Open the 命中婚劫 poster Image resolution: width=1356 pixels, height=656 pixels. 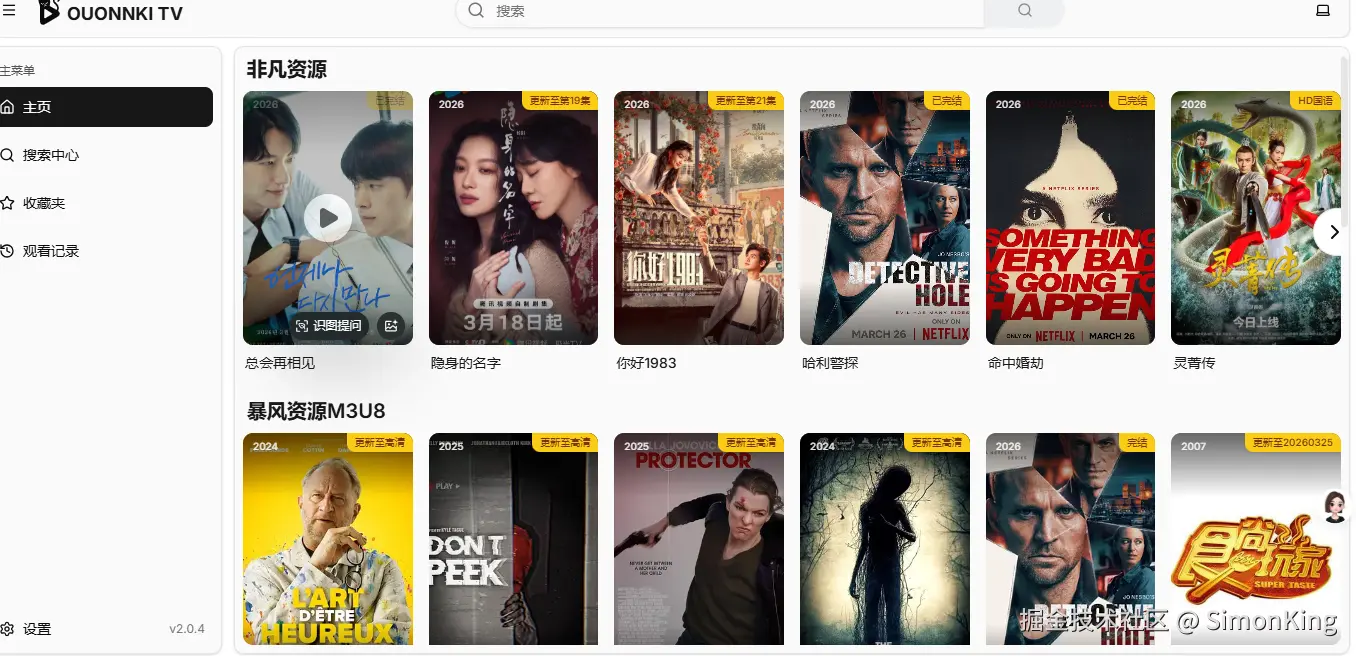pos(1070,218)
